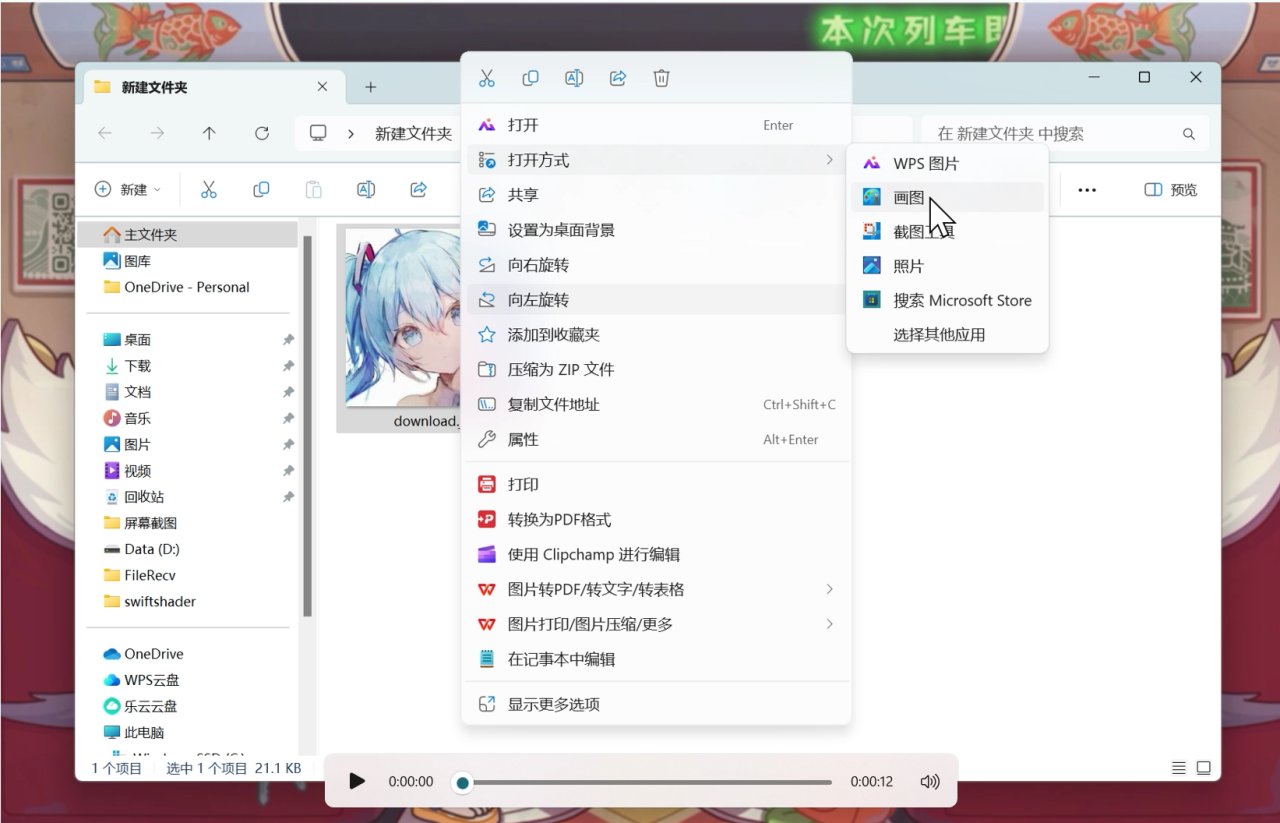
Task: Mute audio with the speaker icon
Action: [930, 781]
